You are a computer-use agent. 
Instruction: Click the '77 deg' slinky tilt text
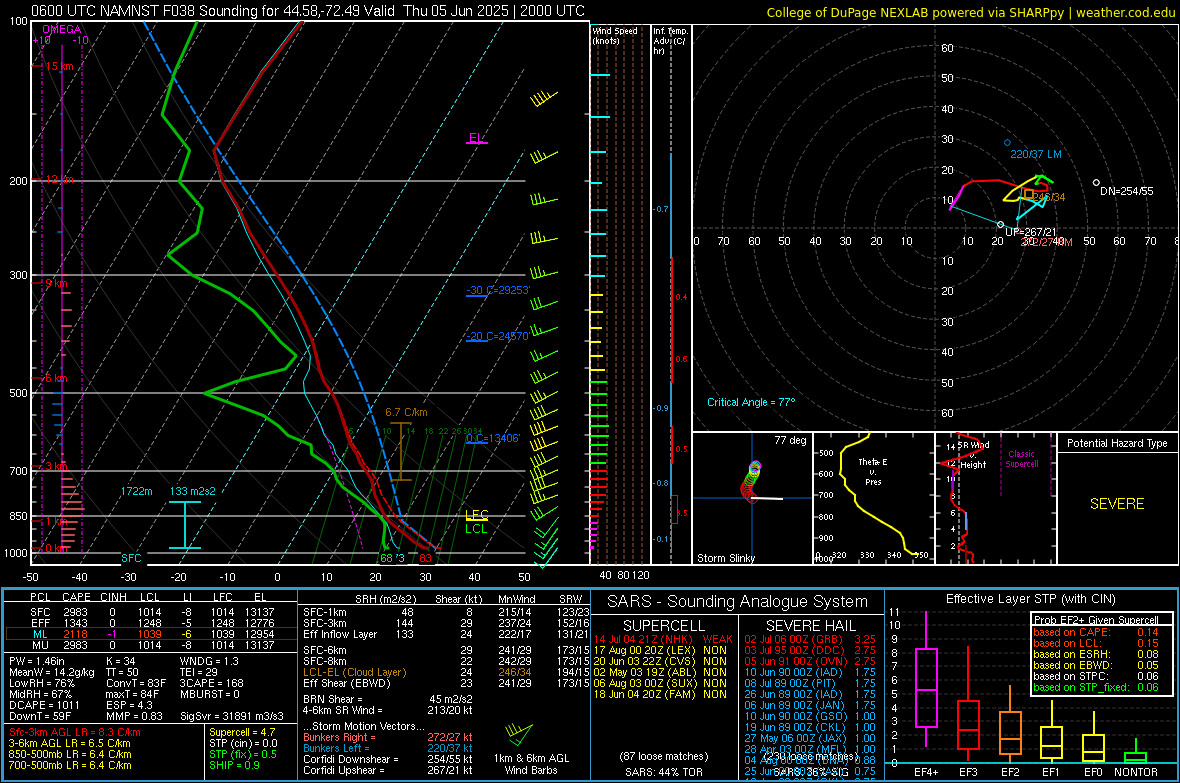[790, 440]
